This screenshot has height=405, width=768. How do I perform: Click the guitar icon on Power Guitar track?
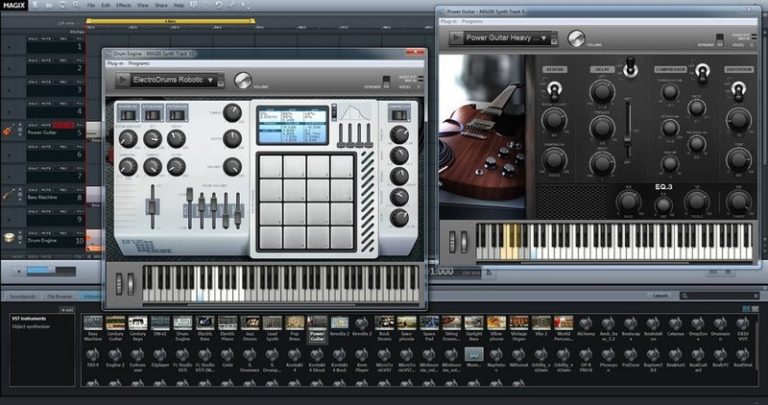coord(8,130)
